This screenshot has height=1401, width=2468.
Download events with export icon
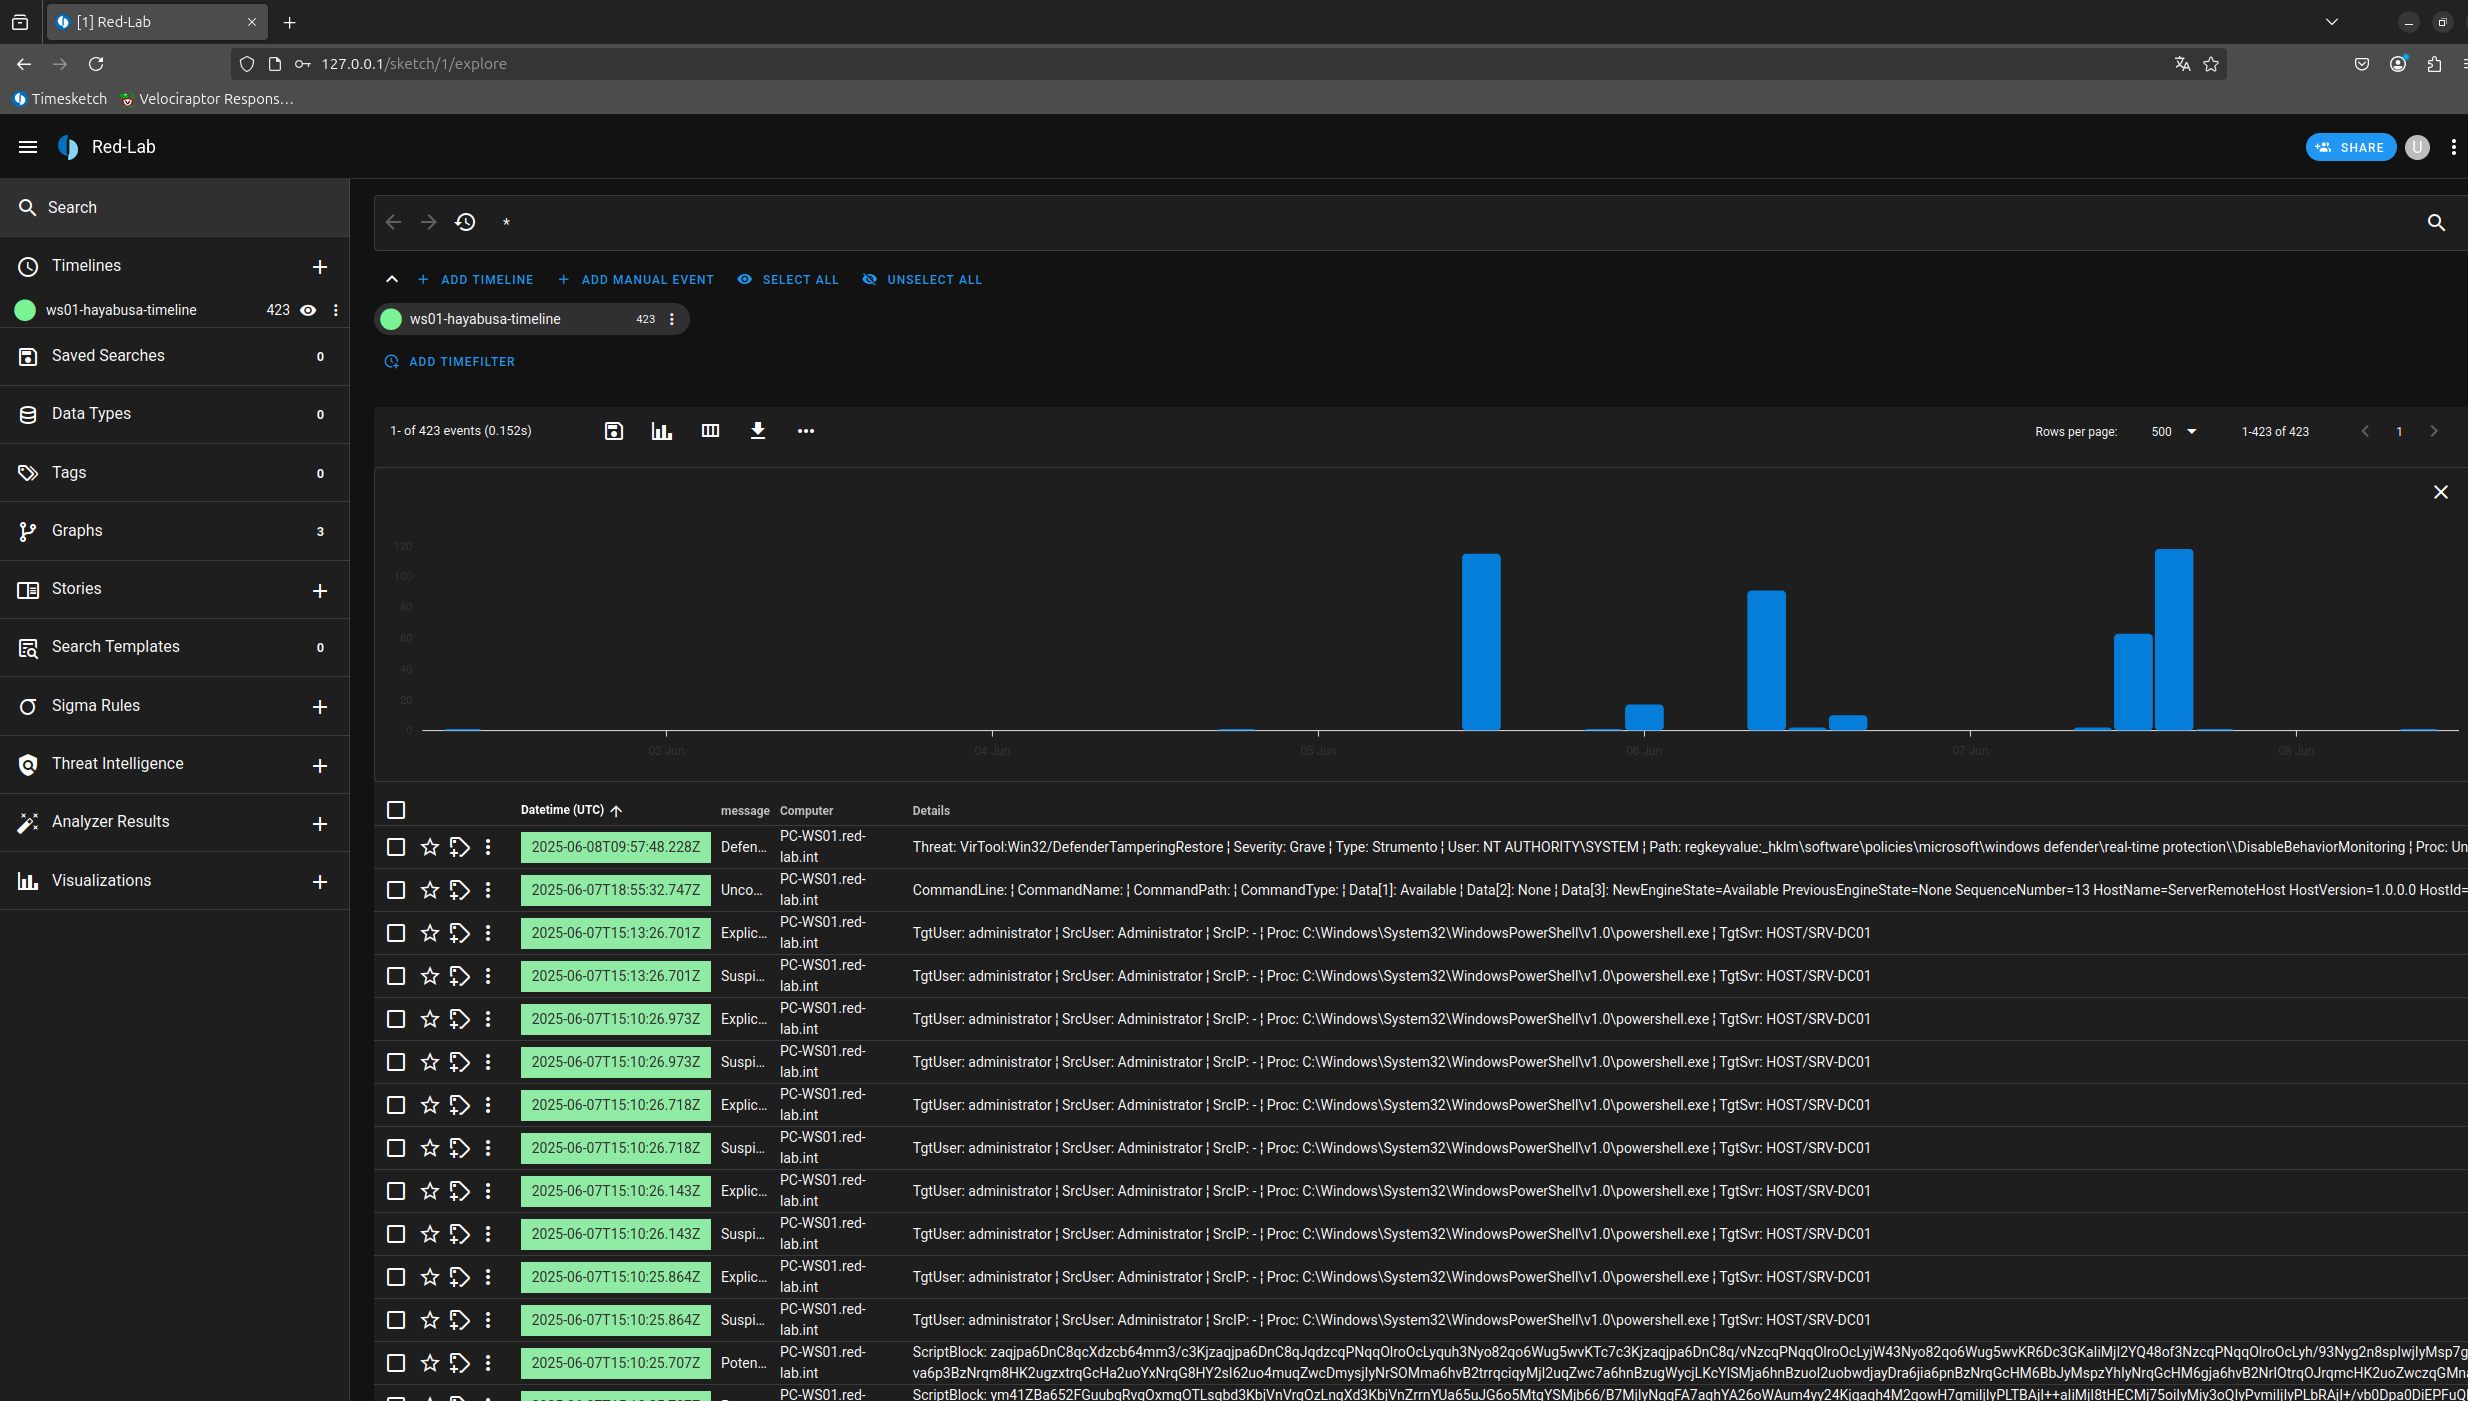pos(758,431)
